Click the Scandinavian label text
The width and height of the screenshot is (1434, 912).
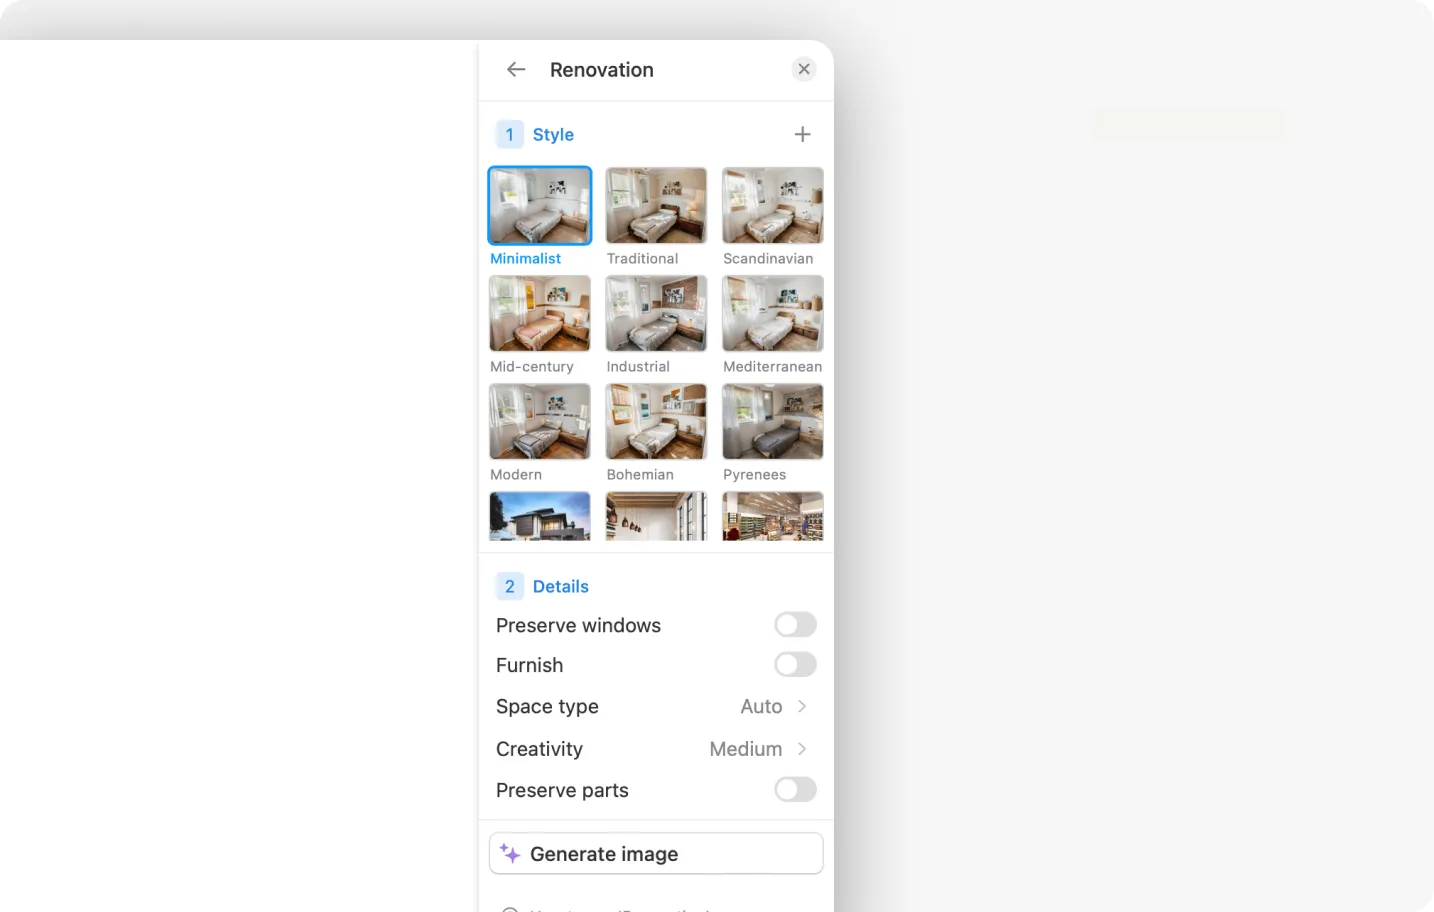click(x=768, y=258)
